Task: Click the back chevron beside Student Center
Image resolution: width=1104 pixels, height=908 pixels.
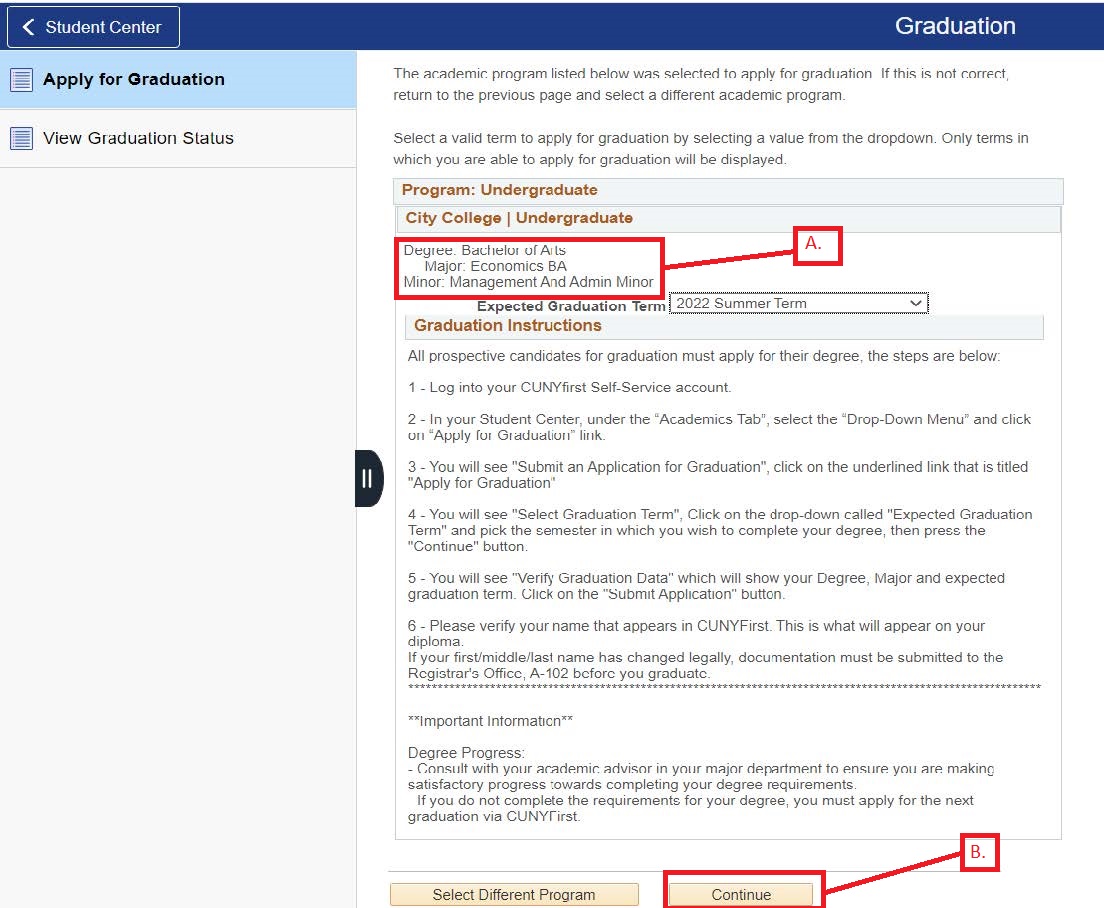Action: (28, 27)
